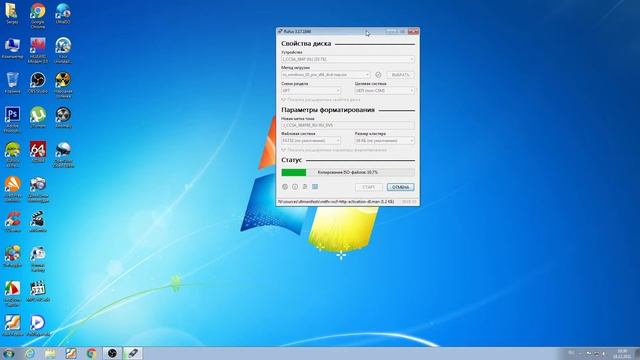Viewport: 640px width, 360px height.
Task: Open the orange Avast antivirus desktop shortcut
Action: pos(12,189)
